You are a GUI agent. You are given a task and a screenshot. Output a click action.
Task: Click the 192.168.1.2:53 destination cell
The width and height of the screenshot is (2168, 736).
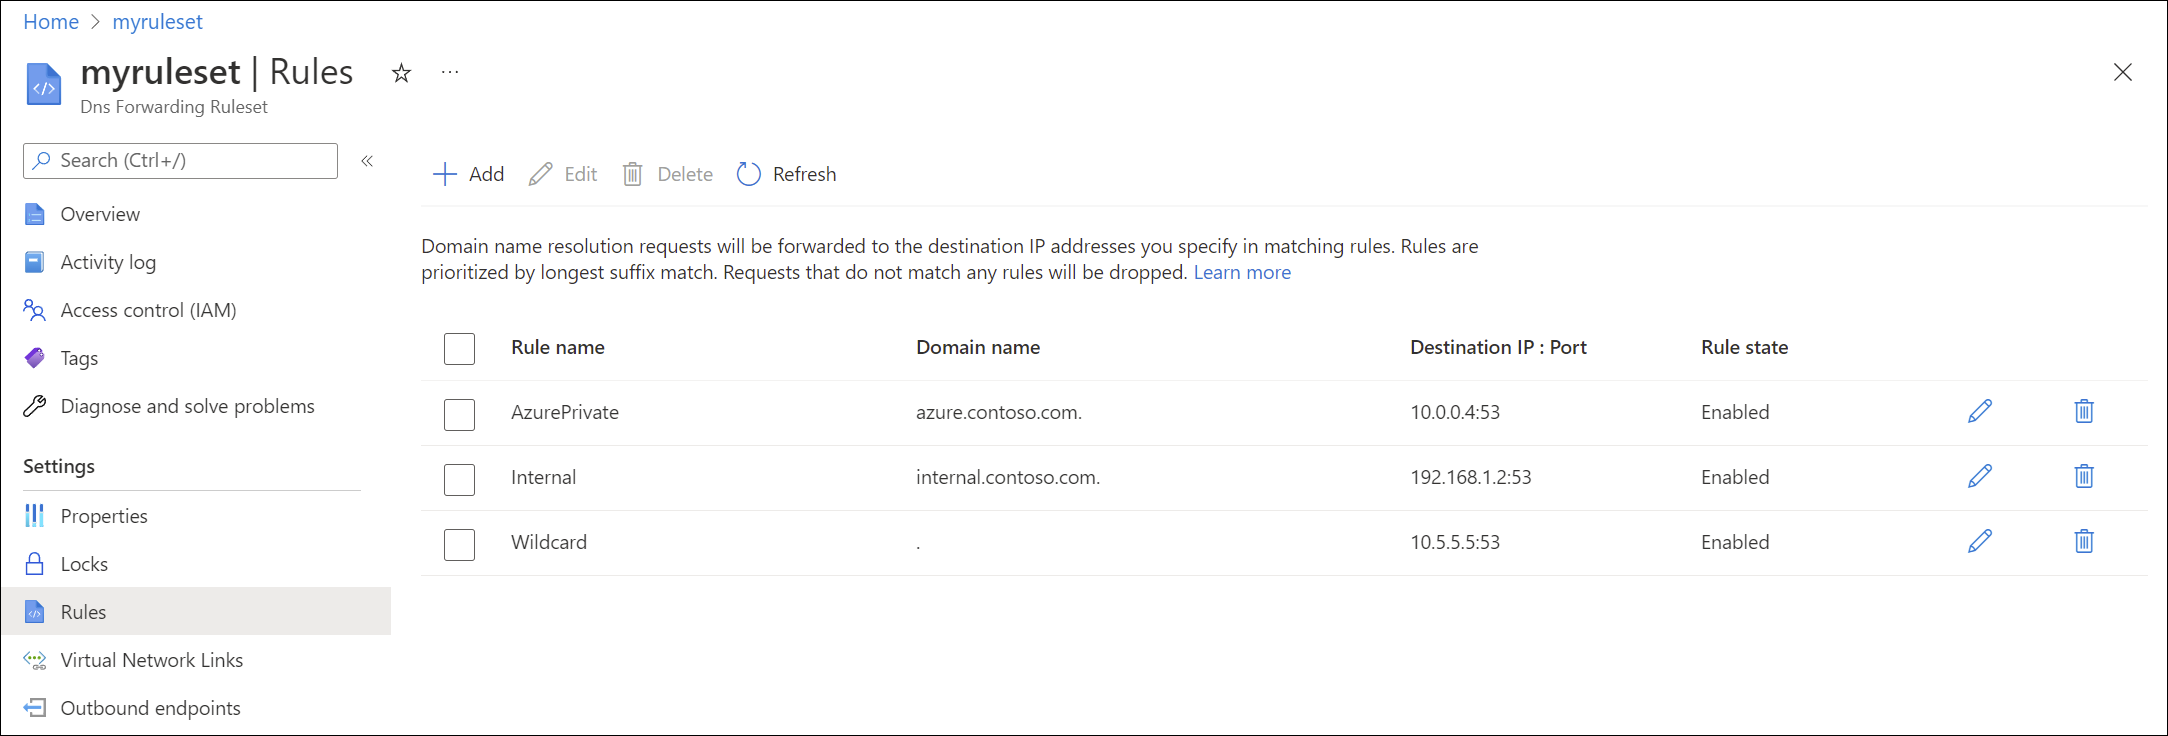(1471, 477)
